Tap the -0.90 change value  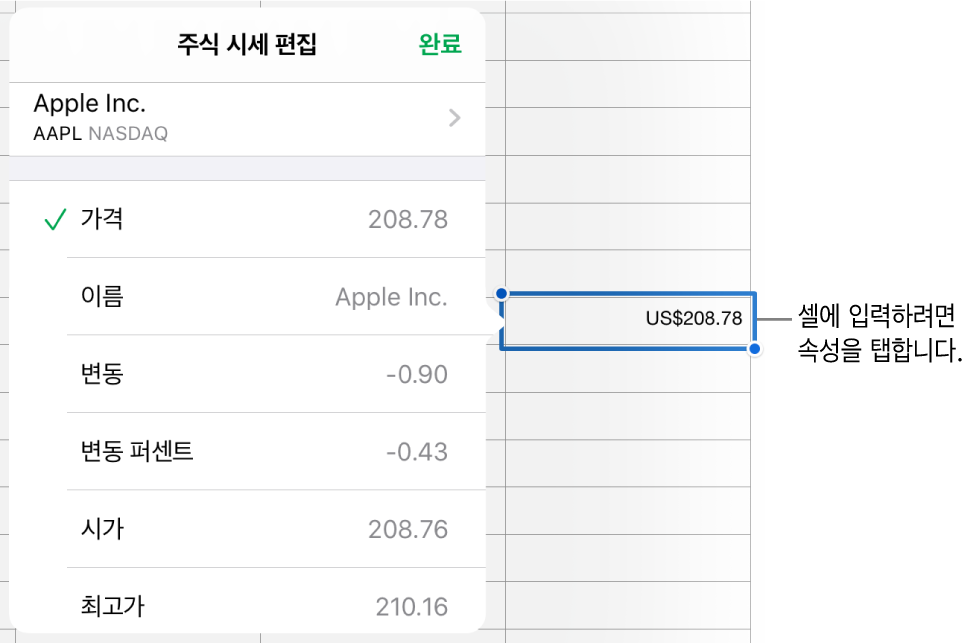(x=418, y=374)
